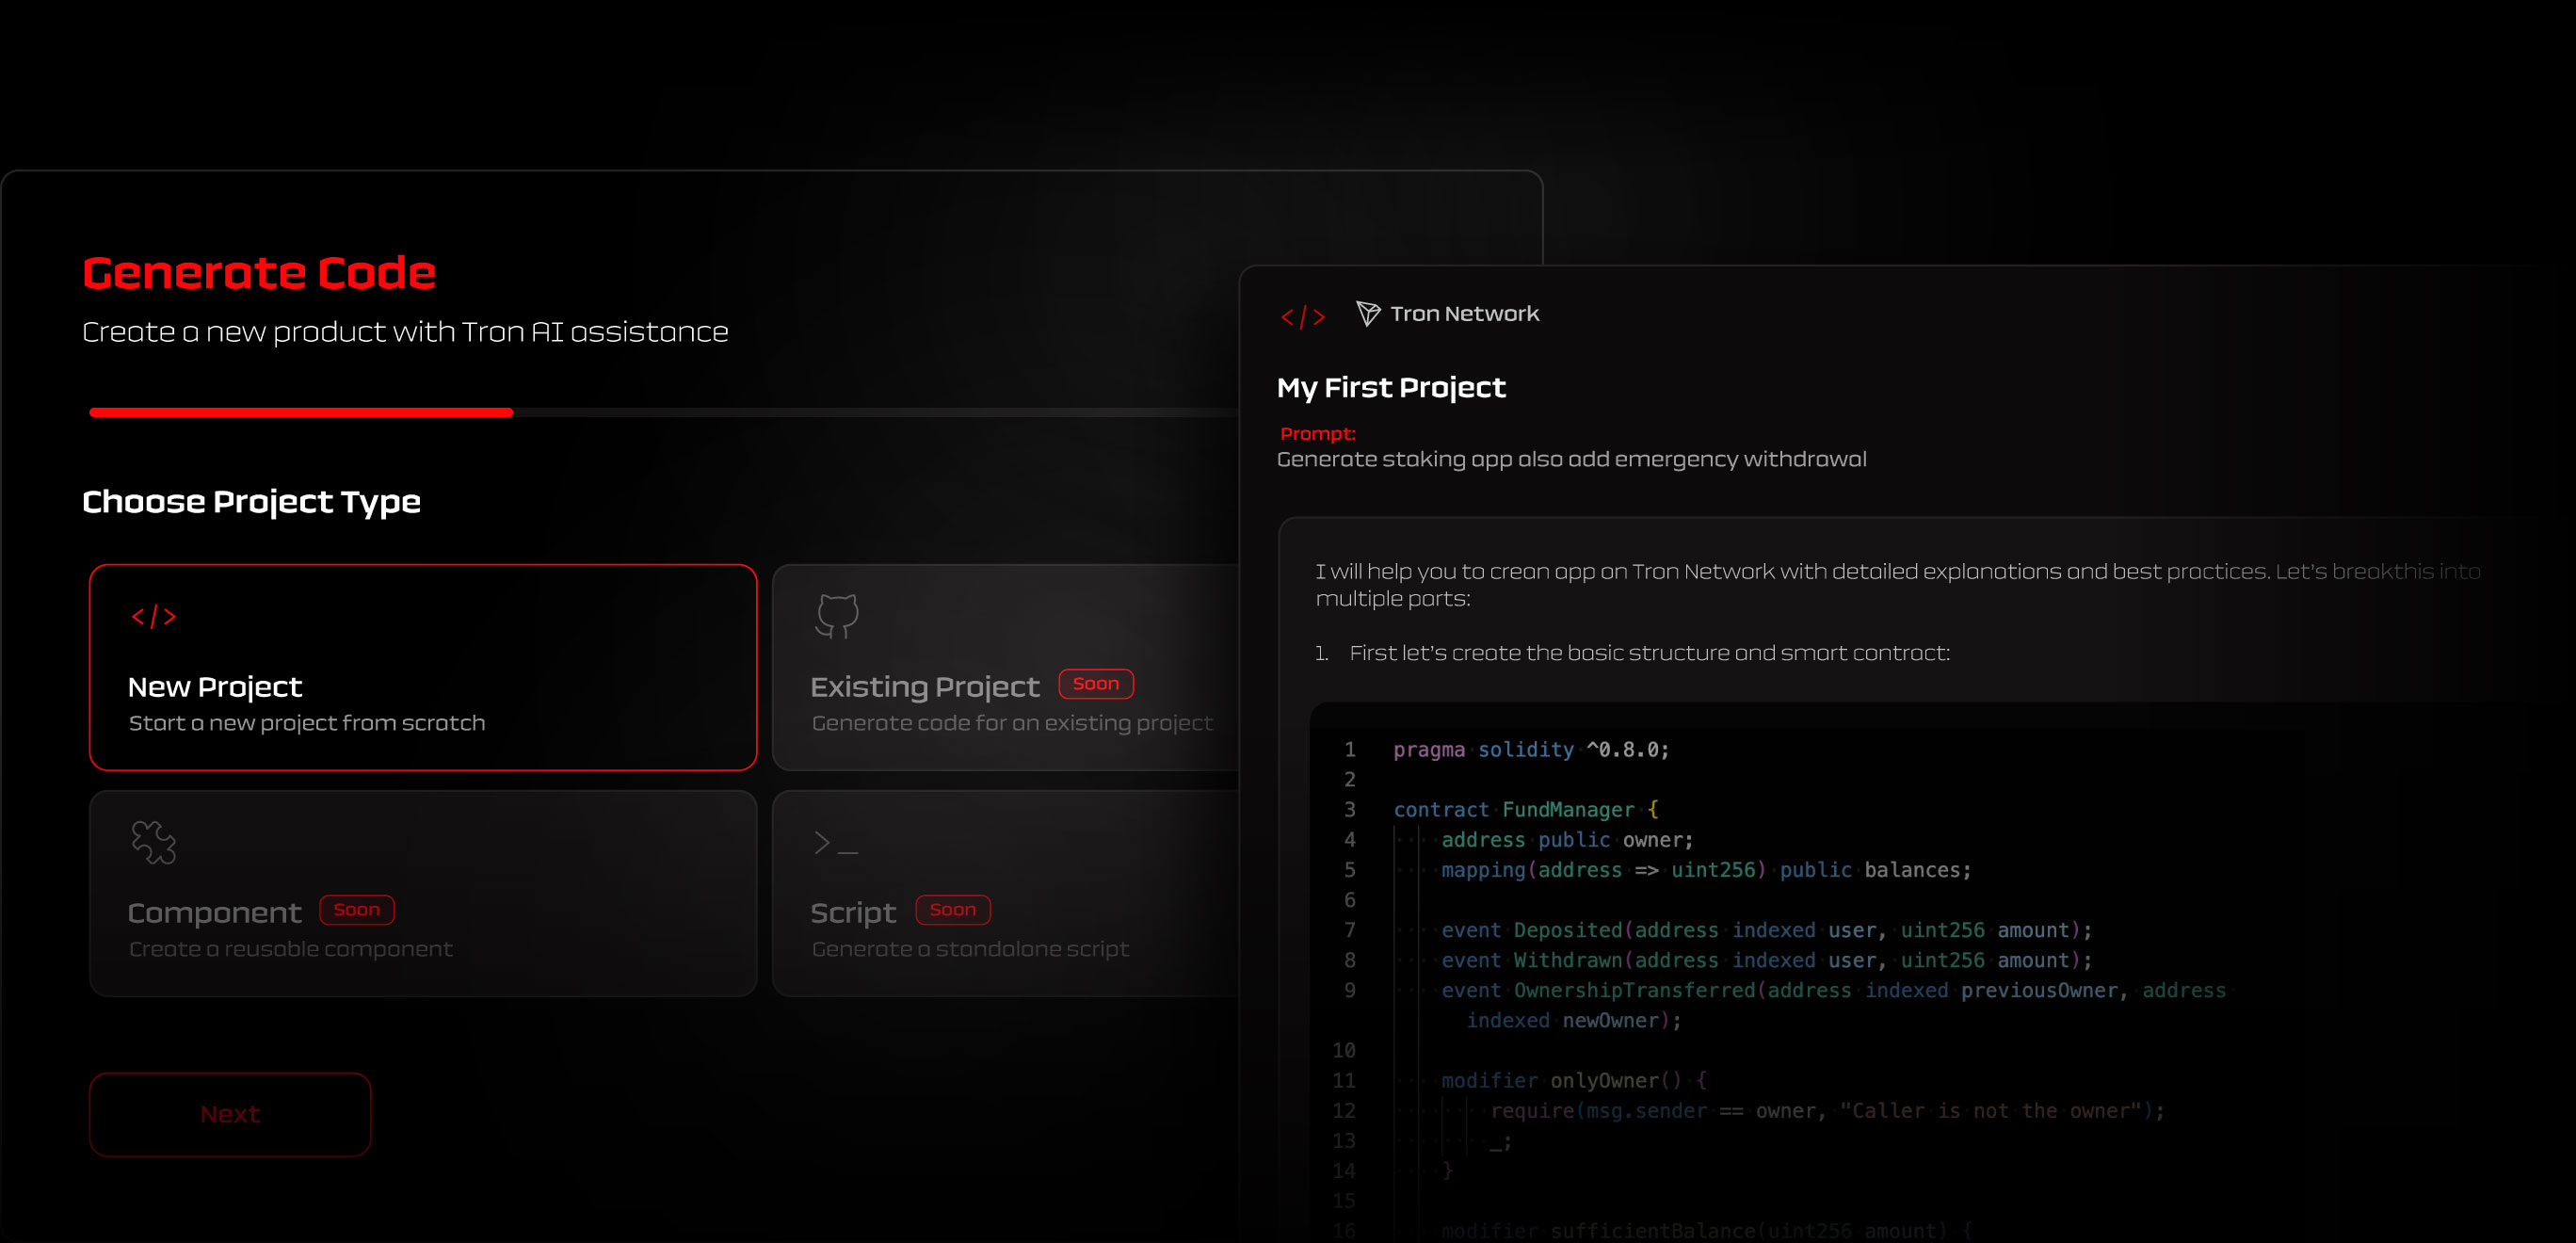The width and height of the screenshot is (2576, 1243).
Task: Click the Generate Code heading
Action: 259,272
